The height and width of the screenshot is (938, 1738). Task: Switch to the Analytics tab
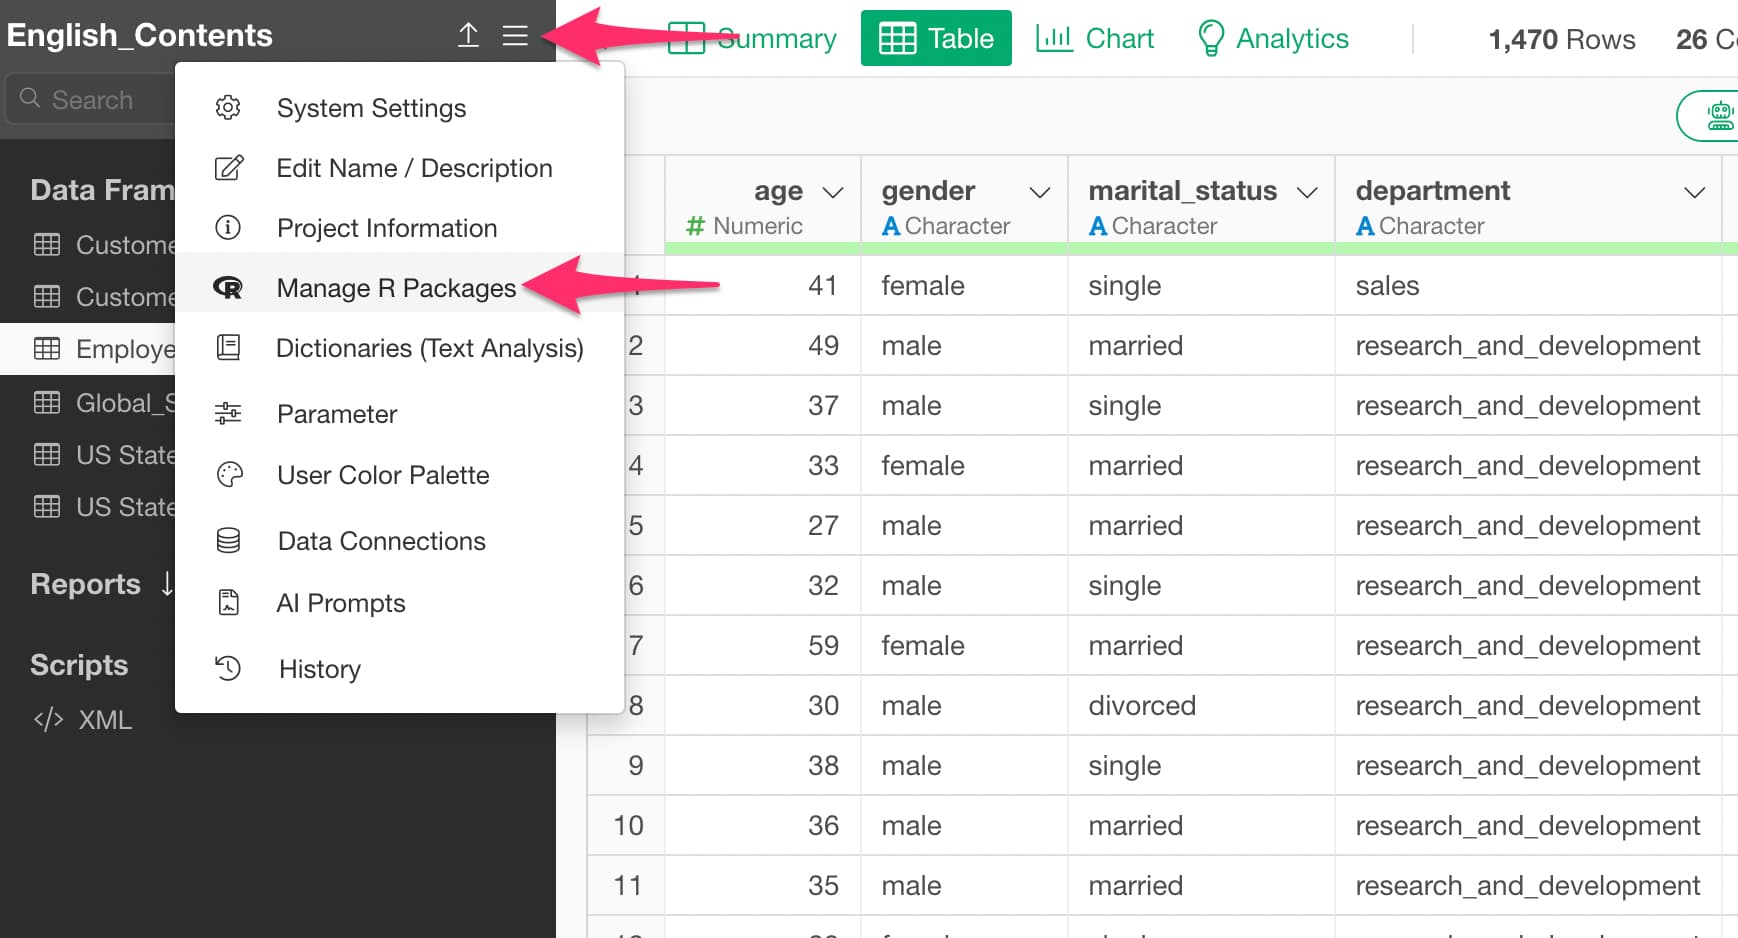pos(1273,38)
